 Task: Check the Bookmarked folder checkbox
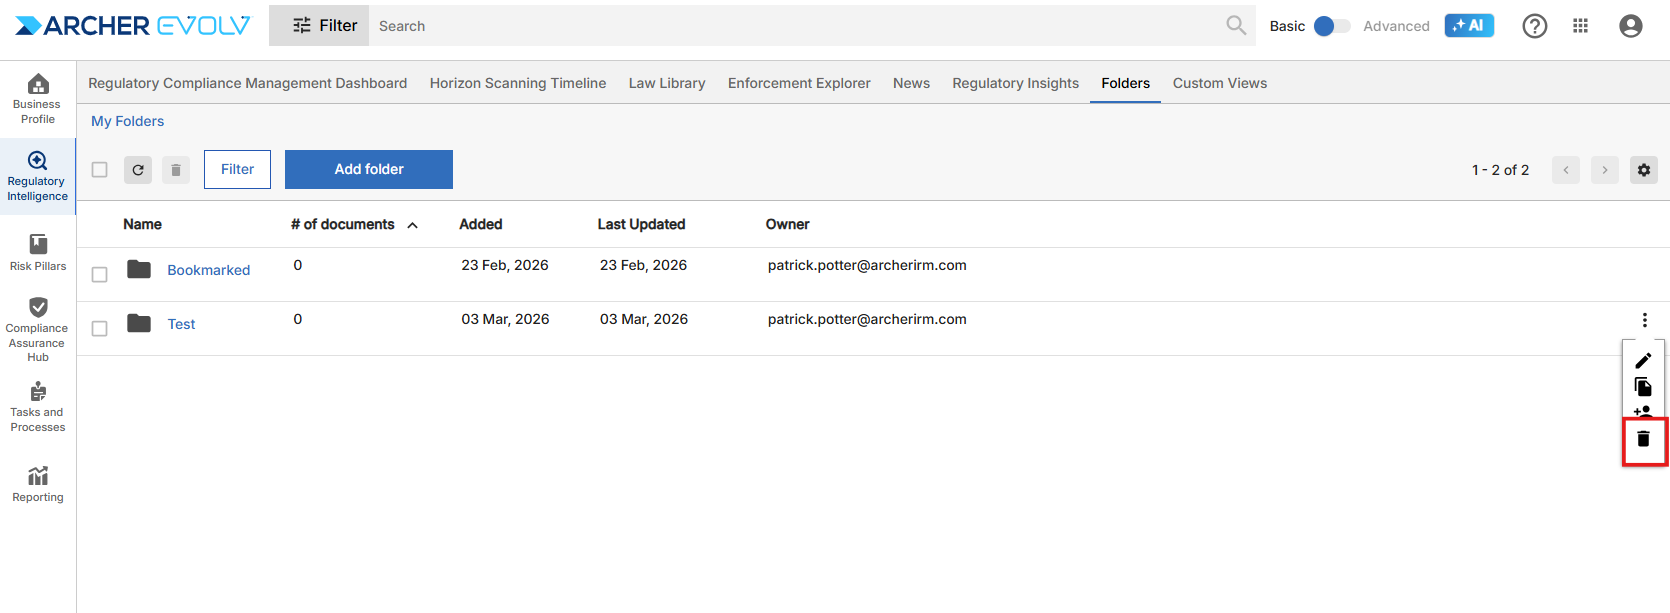(x=100, y=275)
